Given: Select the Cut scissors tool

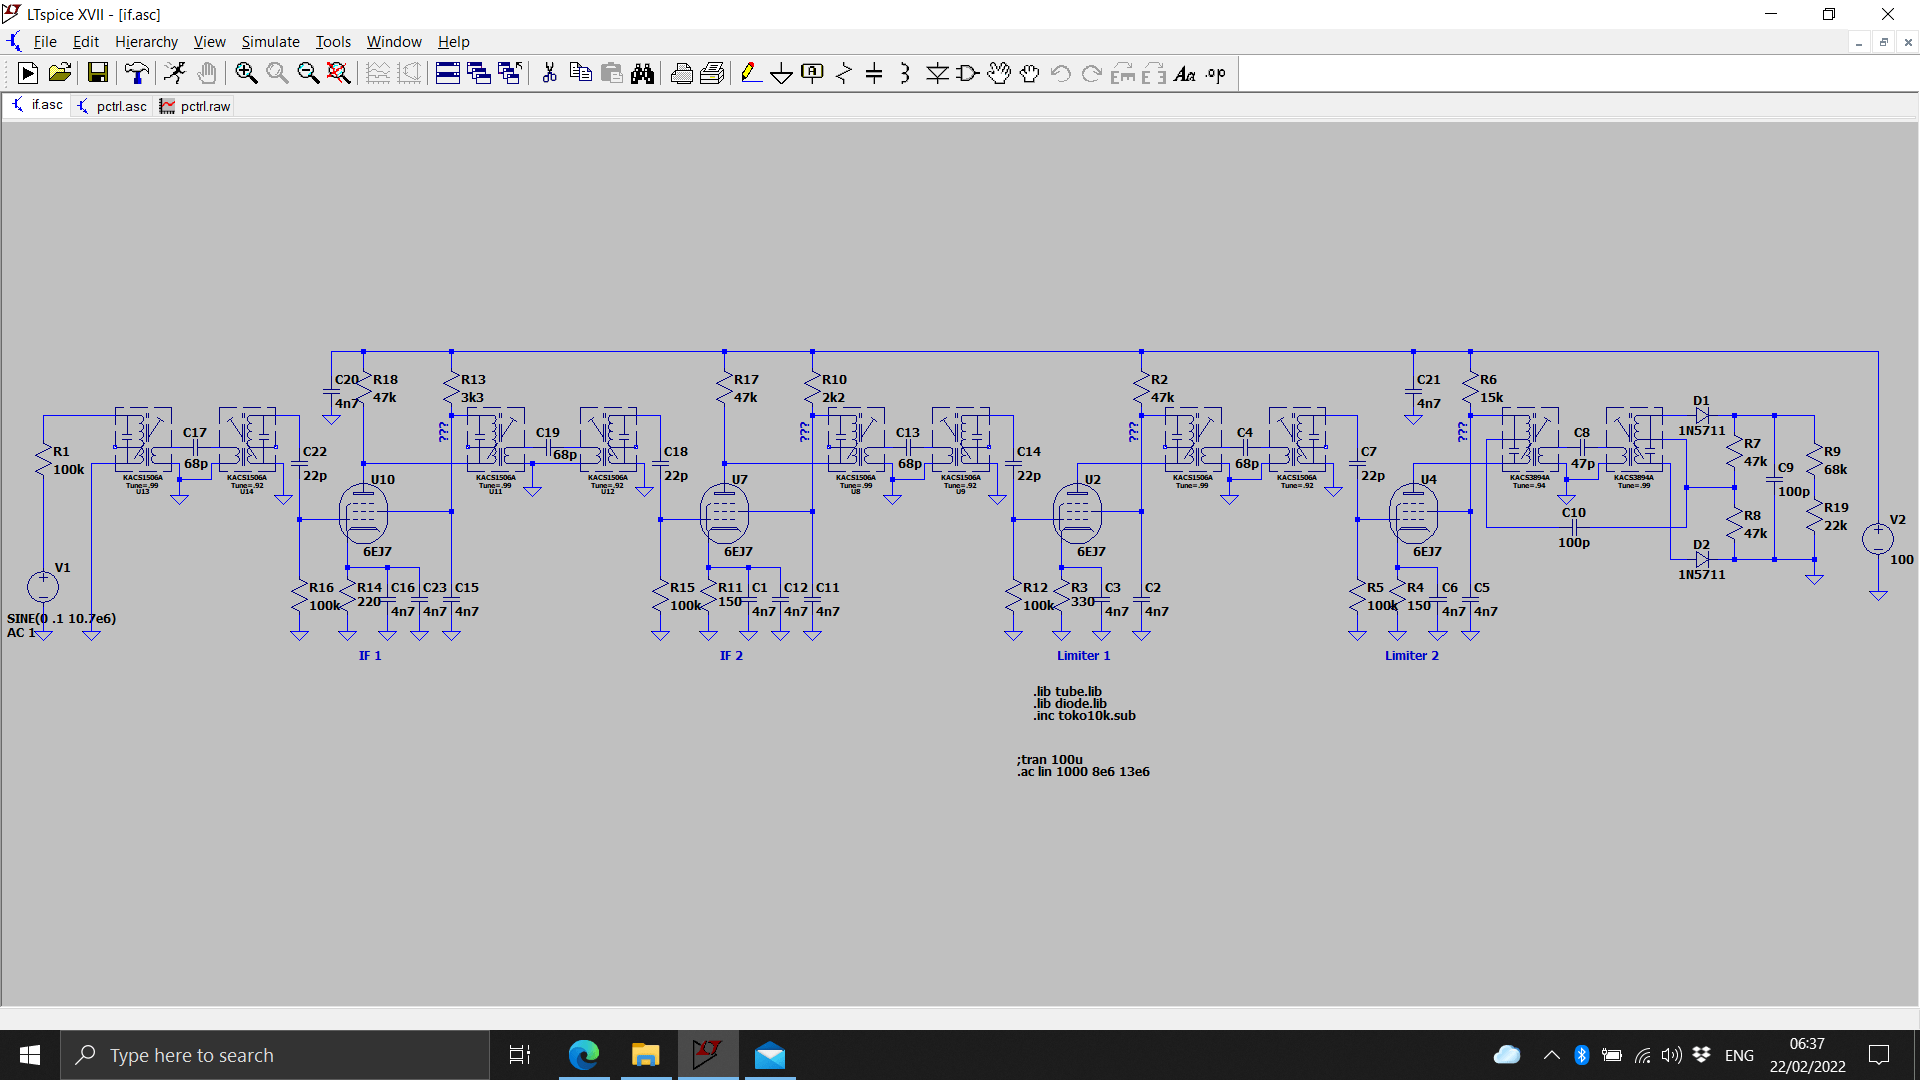Looking at the screenshot, I should tap(549, 73).
